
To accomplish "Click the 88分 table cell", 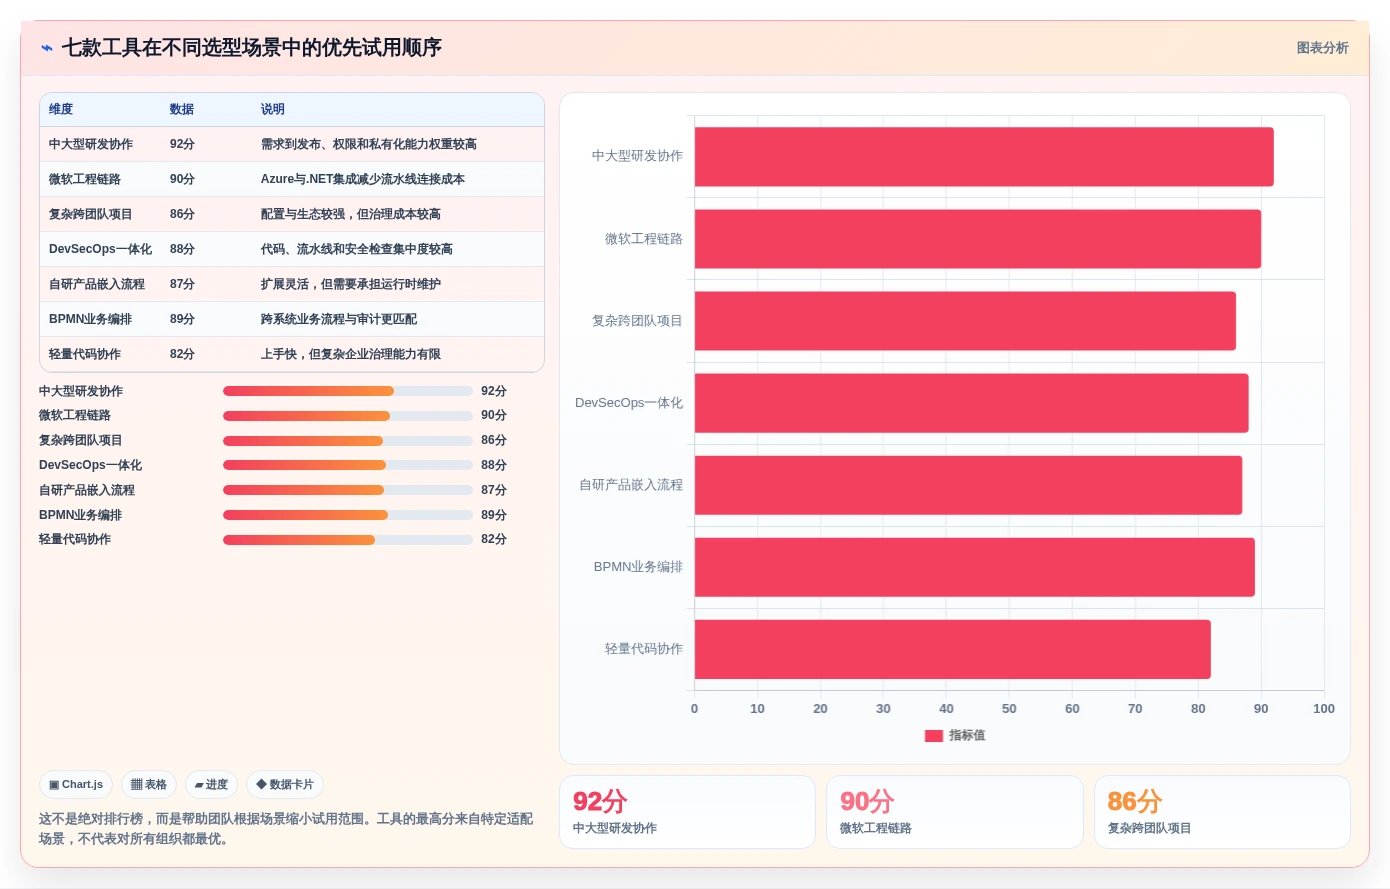I will pos(182,249).
